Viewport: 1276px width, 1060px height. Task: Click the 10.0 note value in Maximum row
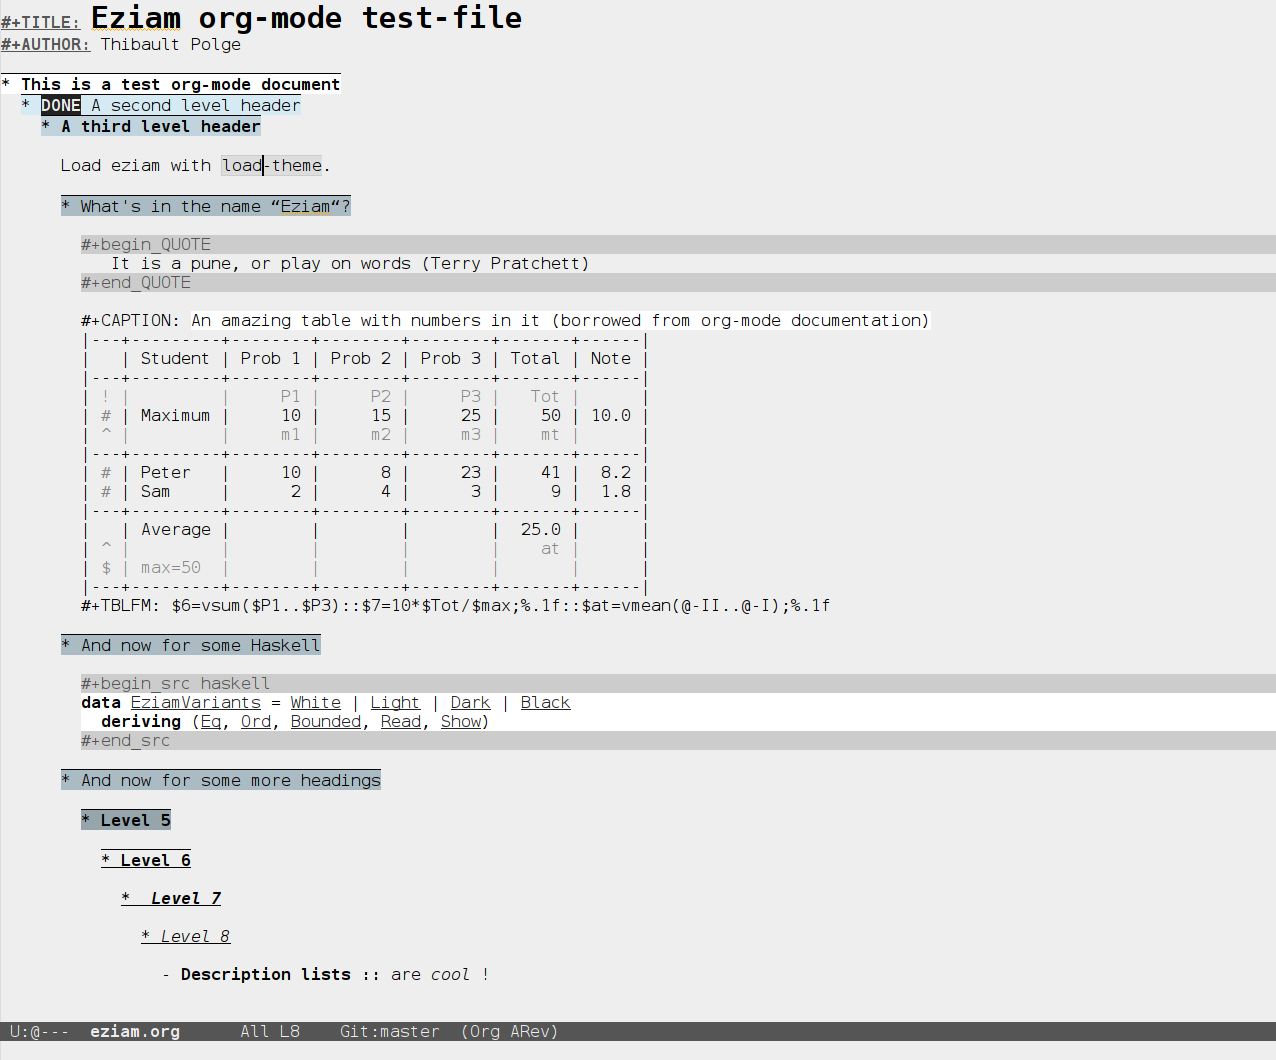click(611, 416)
